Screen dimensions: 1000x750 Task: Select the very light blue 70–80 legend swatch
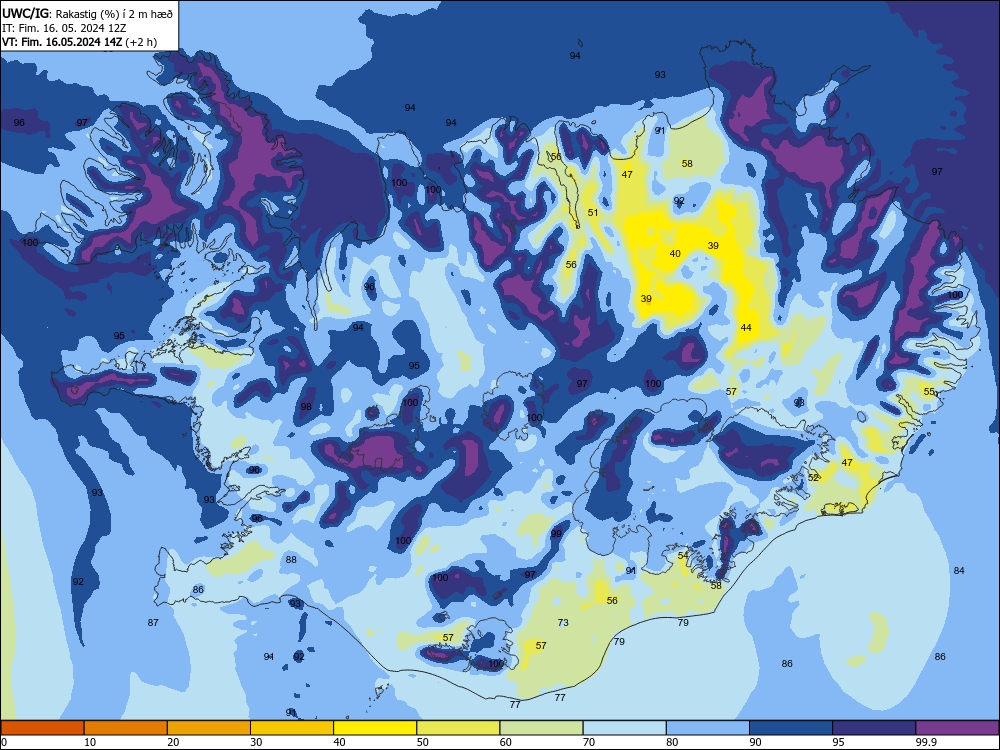click(624, 728)
